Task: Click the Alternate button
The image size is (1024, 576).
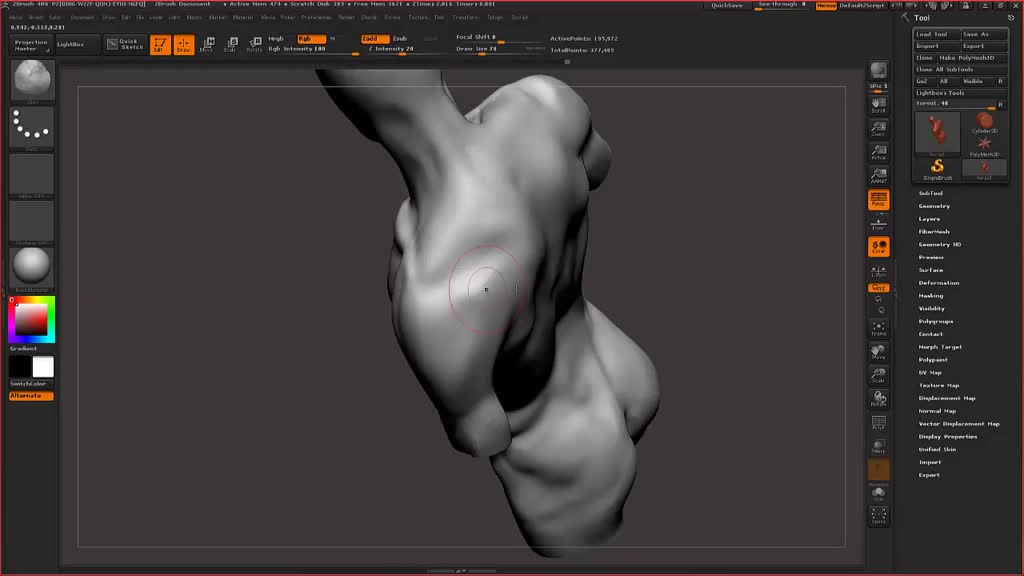Action: pyautogui.click(x=31, y=396)
